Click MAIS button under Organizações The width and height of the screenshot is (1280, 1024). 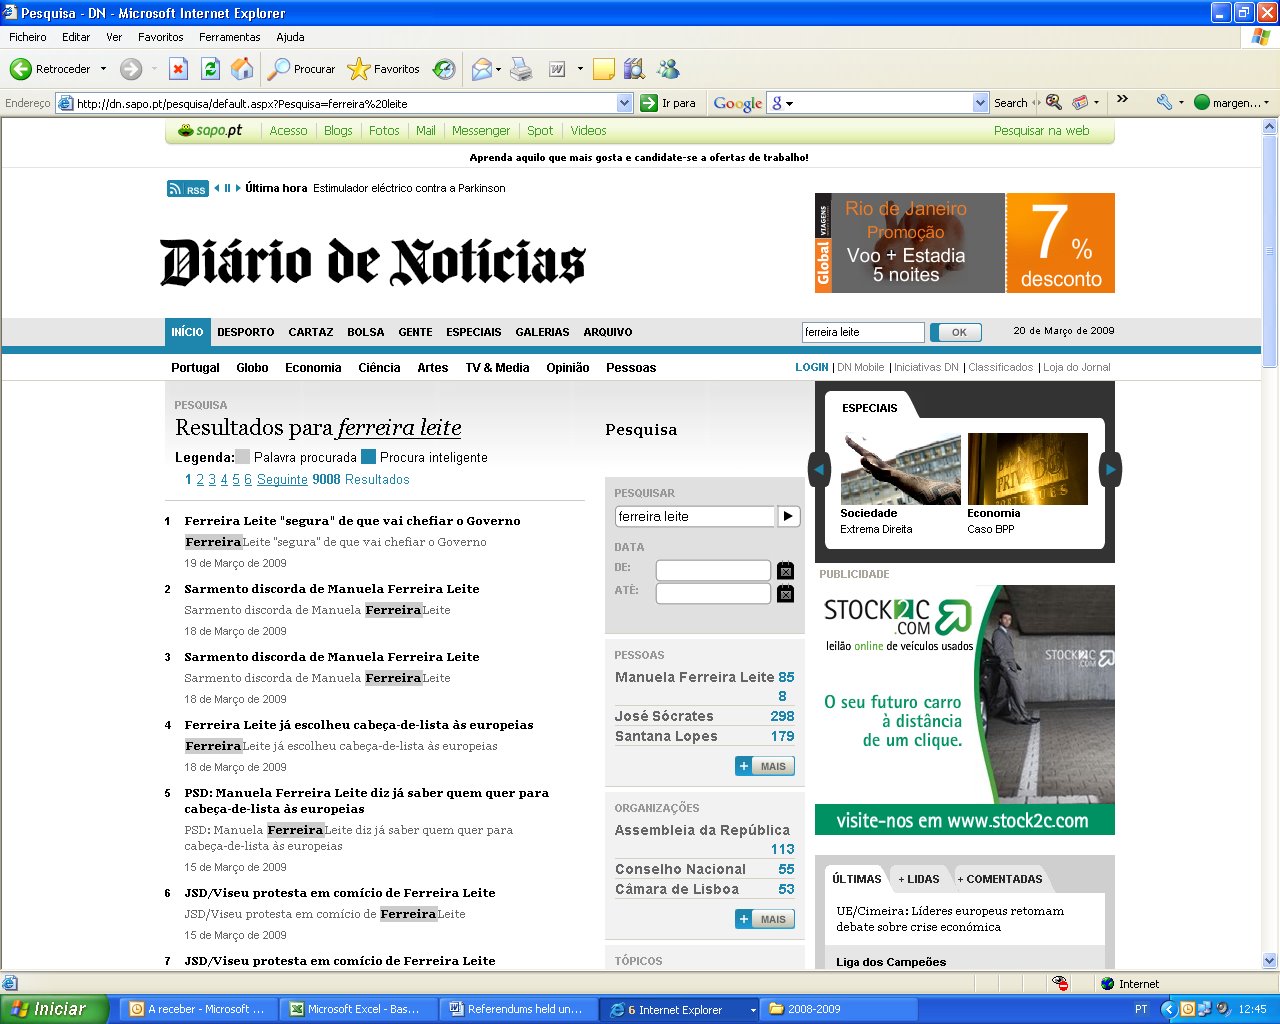coord(765,919)
